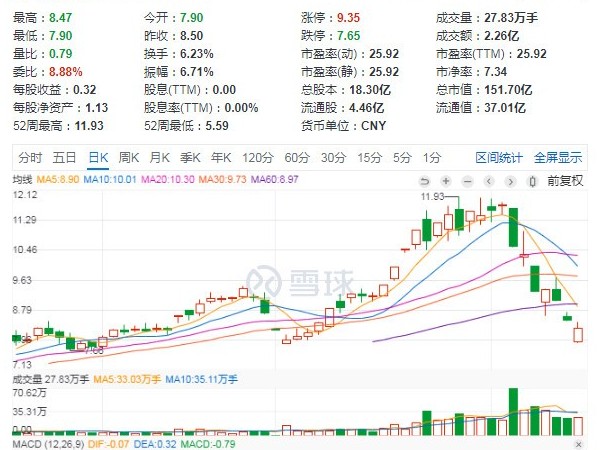Click the 振幅 value 6.71%
600x450 pixels.
(197, 72)
